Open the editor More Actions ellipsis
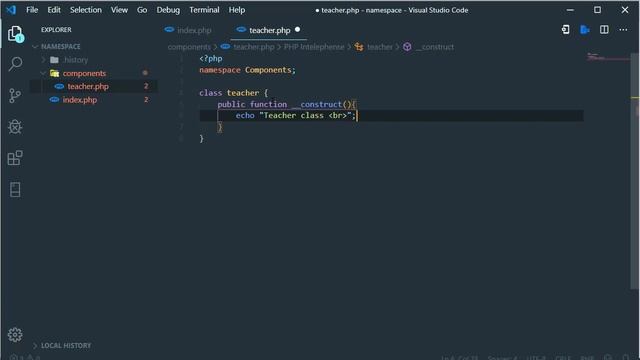This screenshot has height=360, width=640. coord(623,29)
